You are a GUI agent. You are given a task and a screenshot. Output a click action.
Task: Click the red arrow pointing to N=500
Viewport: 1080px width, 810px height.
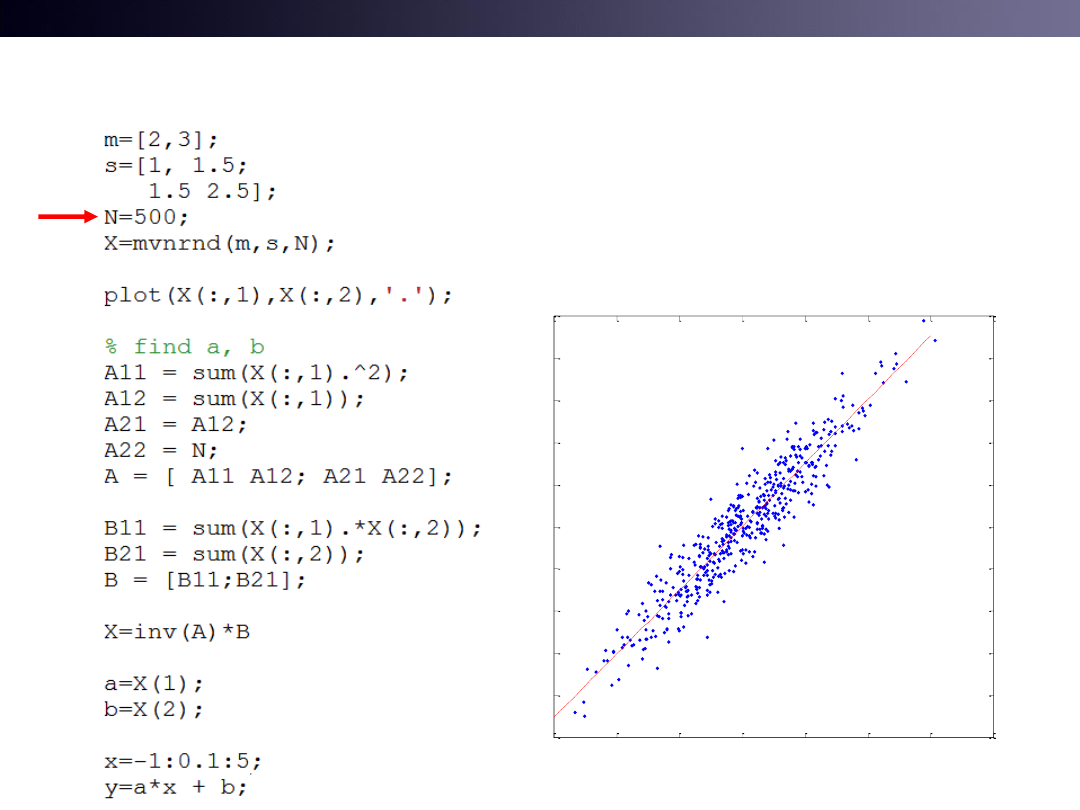[x=69, y=216]
